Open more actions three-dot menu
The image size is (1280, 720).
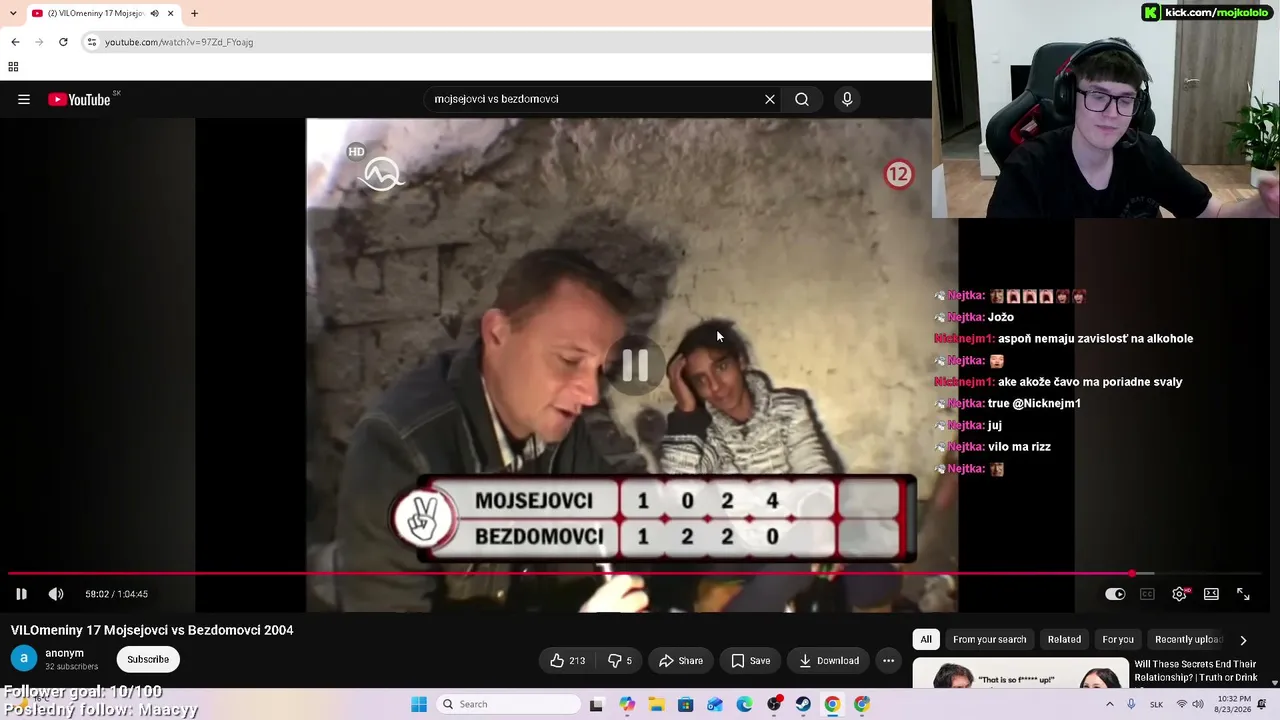point(888,660)
